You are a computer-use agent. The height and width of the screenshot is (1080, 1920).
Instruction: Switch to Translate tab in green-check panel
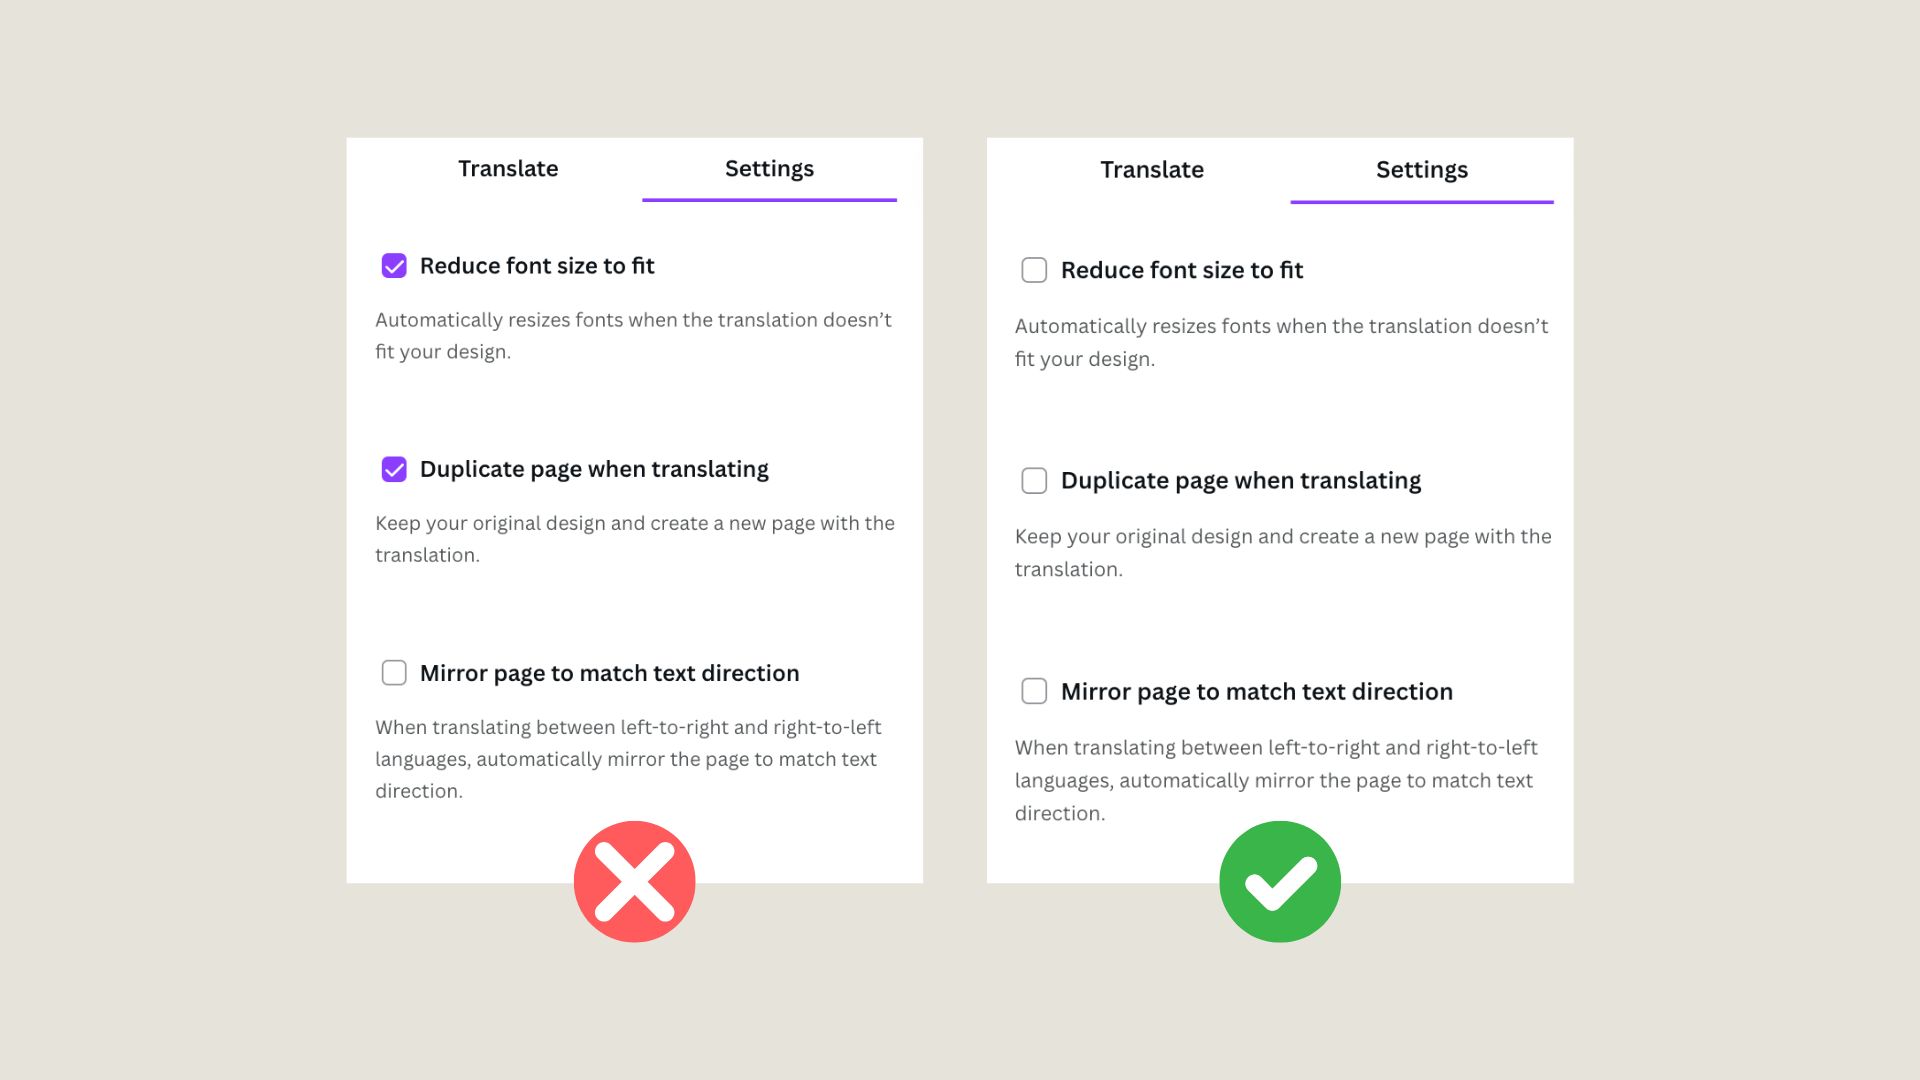pos(1152,170)
